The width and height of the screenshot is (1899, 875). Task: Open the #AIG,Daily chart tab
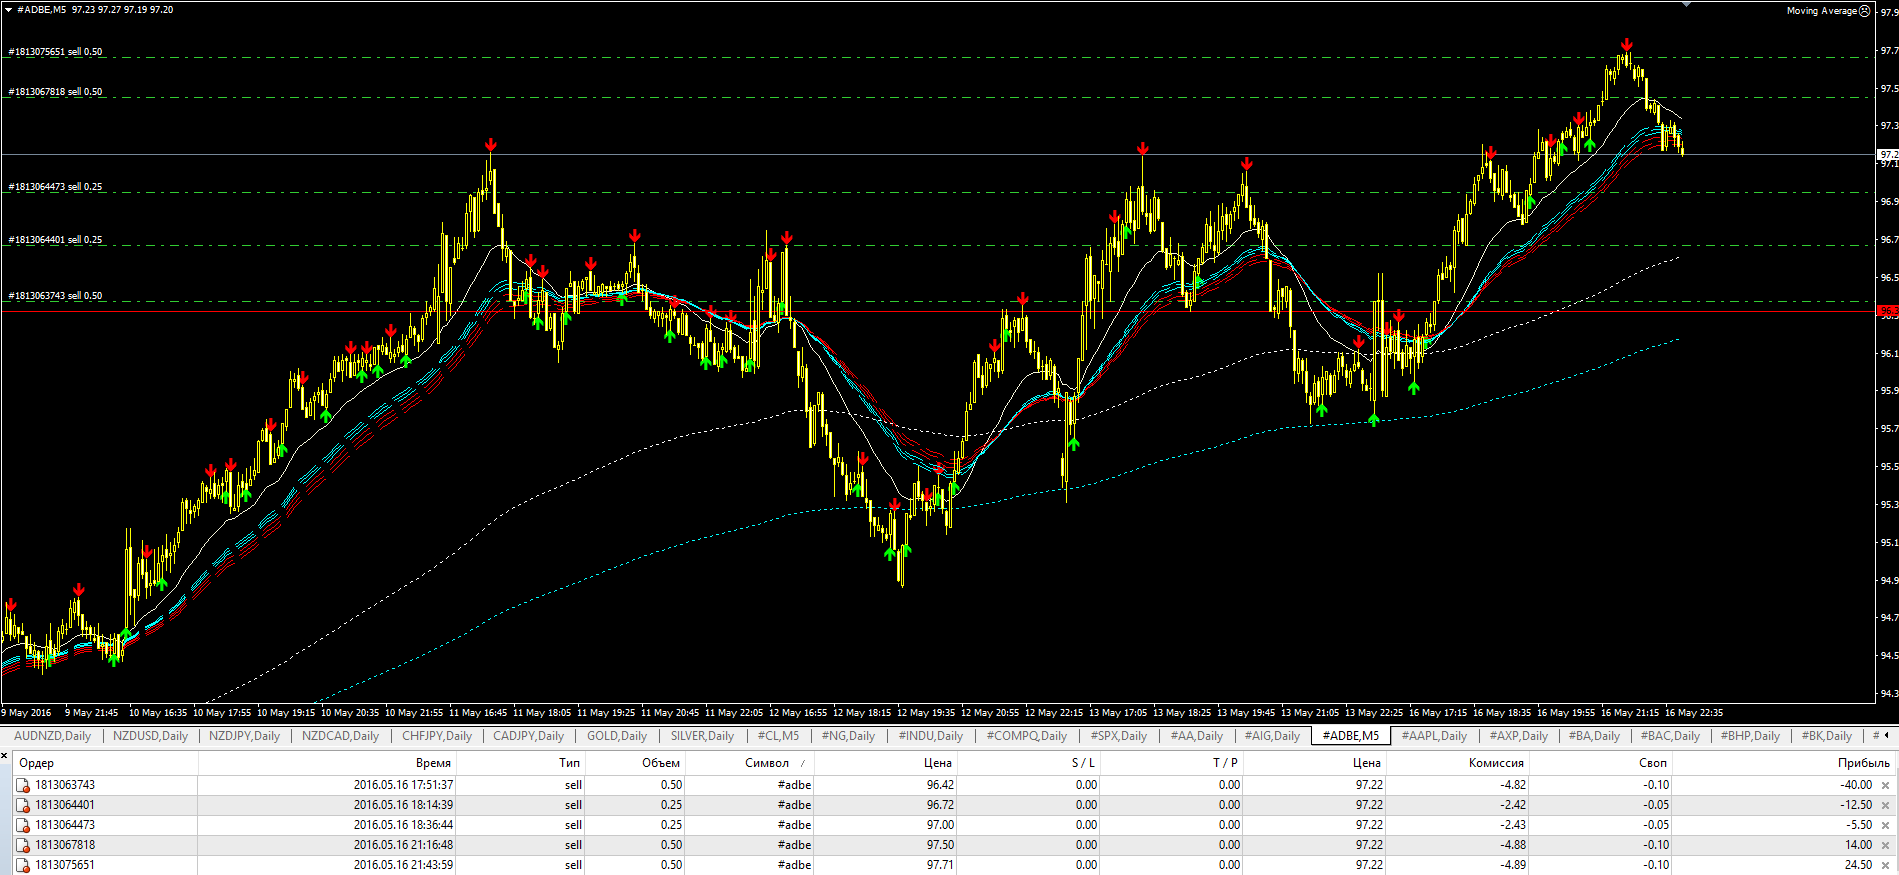[1272, 736]
